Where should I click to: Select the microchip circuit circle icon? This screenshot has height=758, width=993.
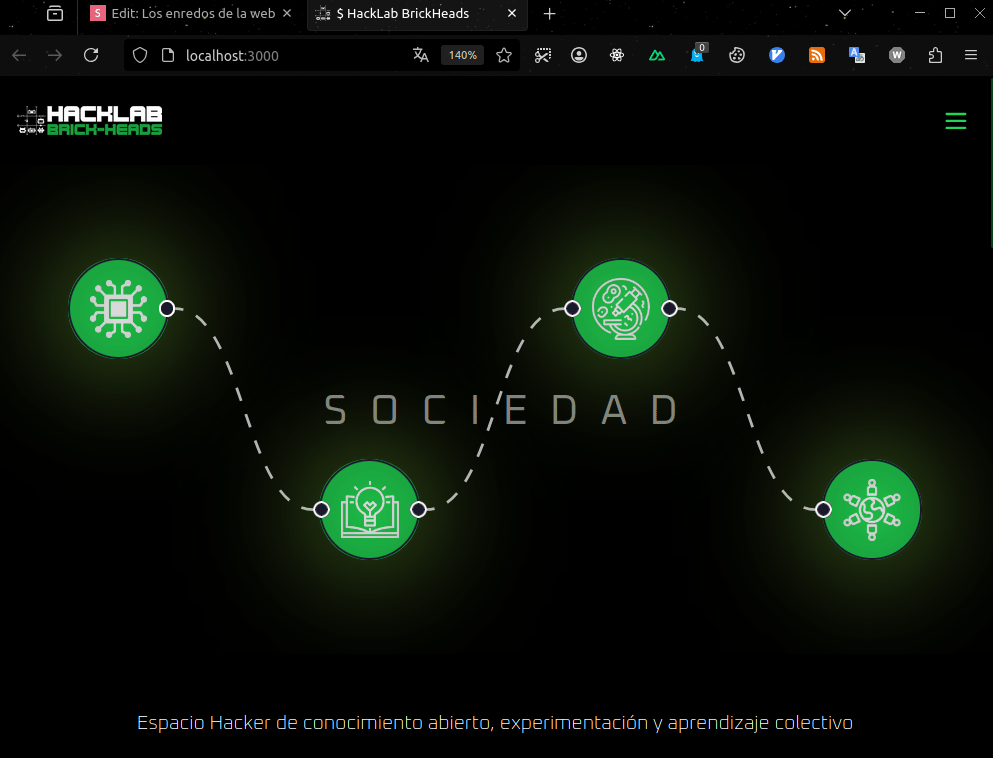(118, 308)
